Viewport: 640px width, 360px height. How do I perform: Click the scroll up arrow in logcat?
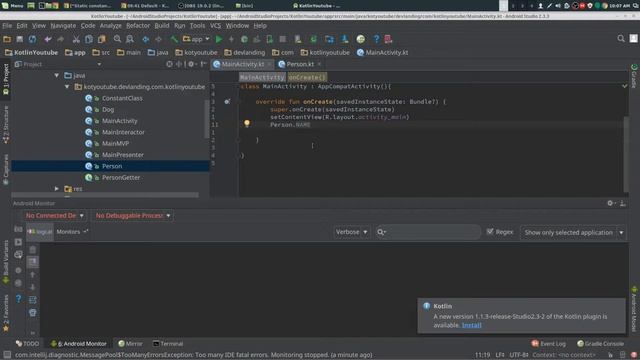point(33,275)
